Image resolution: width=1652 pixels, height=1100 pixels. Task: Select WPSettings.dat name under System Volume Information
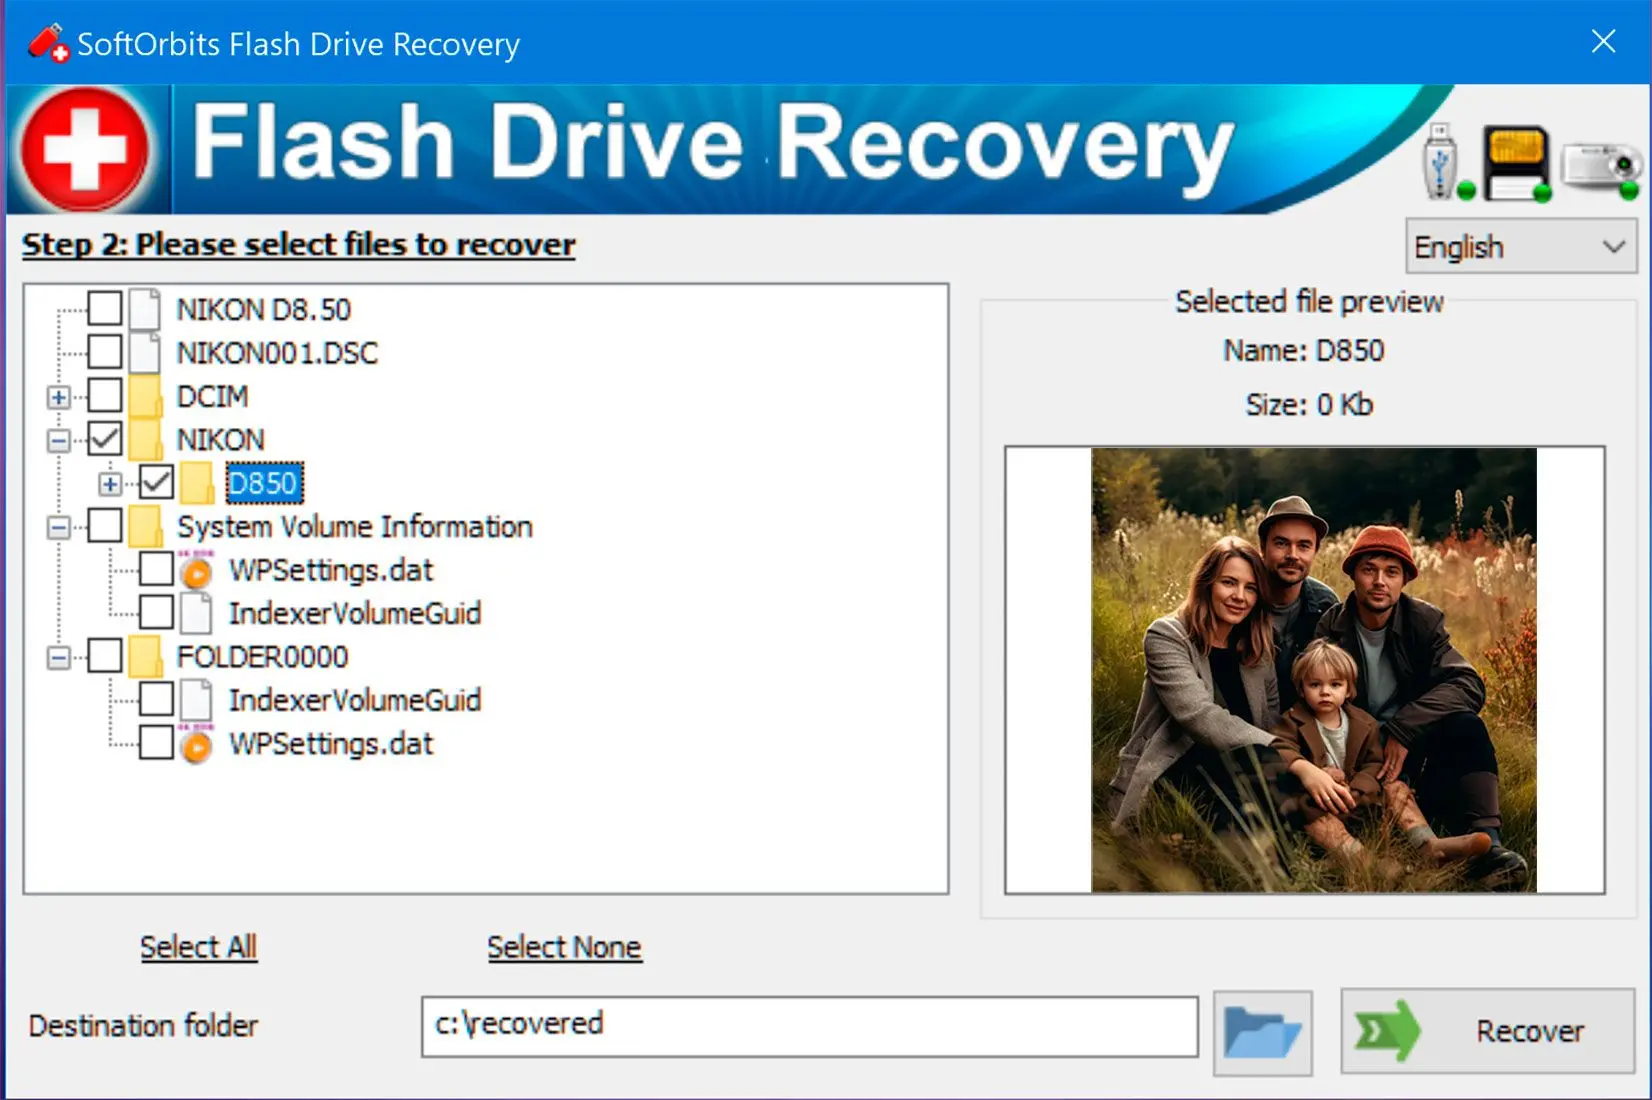331,570
